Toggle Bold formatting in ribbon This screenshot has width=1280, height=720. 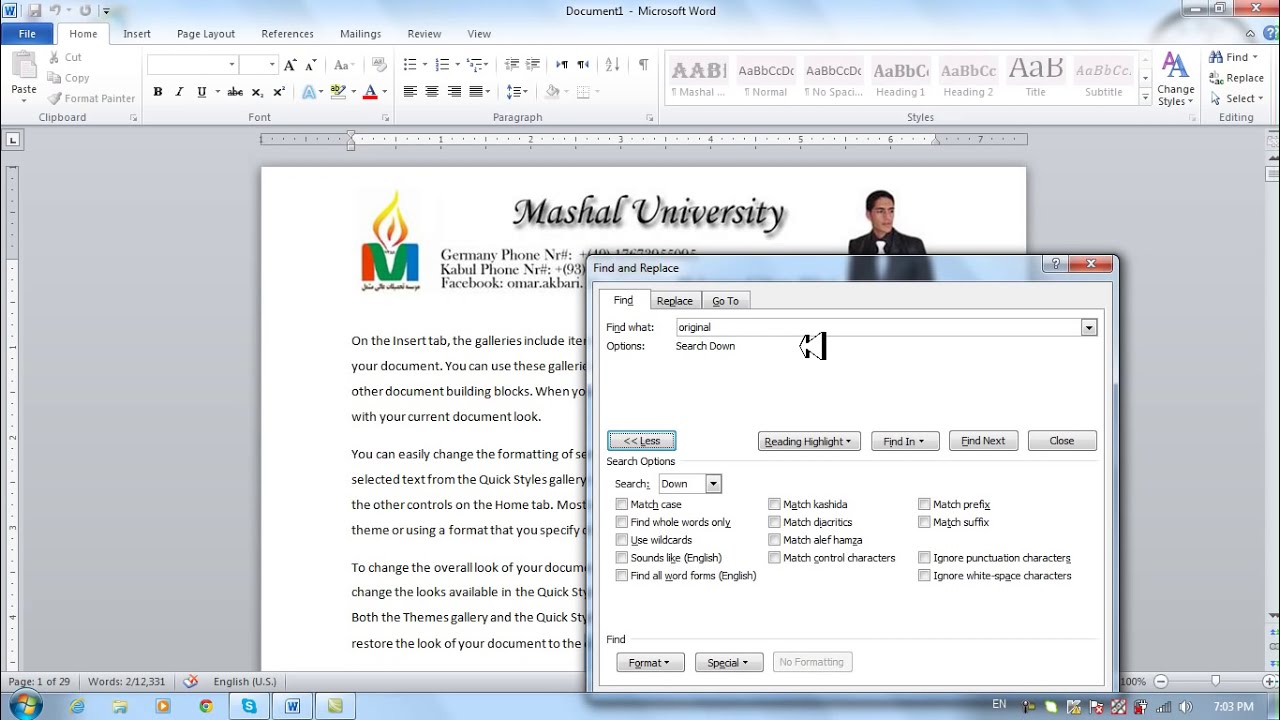tap(158, 92)
